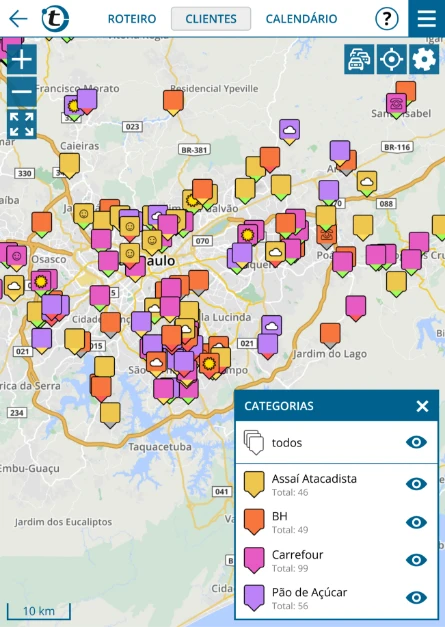Close the CATEGORIAS panel
The image size is (445, 627).
[x=422, y=406]
